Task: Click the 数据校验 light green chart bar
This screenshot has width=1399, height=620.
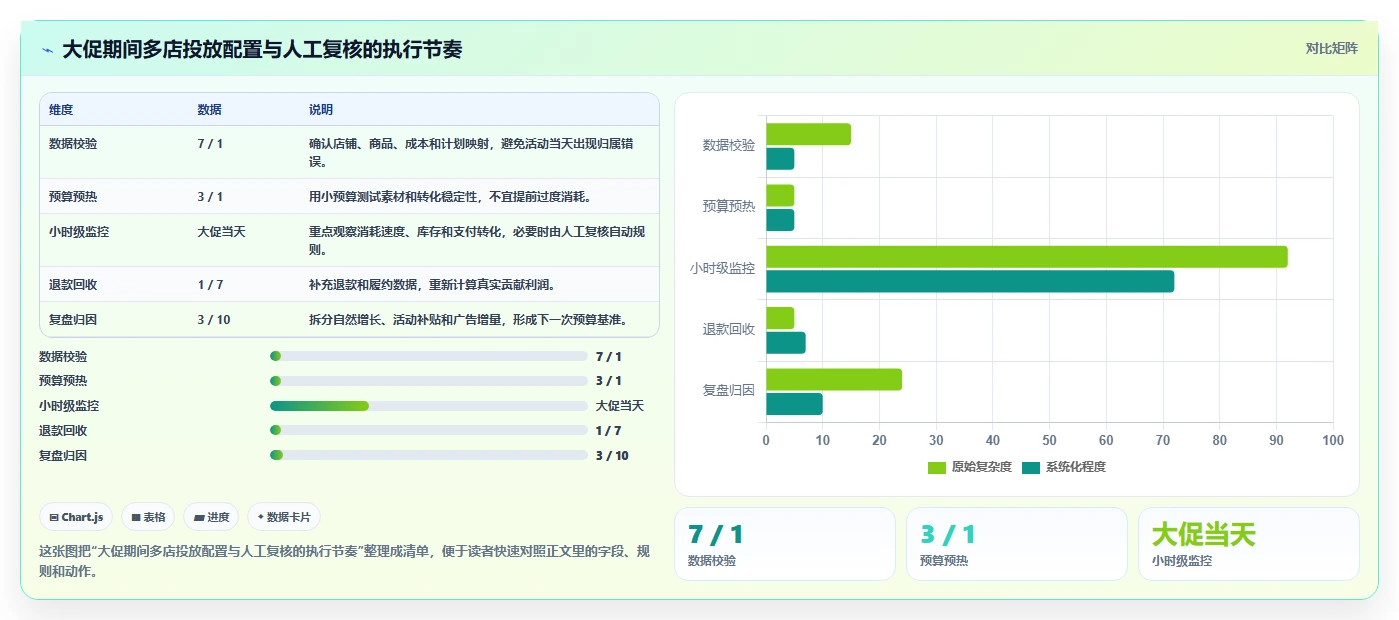Action: pyautogui.click(x=808, y=134)
